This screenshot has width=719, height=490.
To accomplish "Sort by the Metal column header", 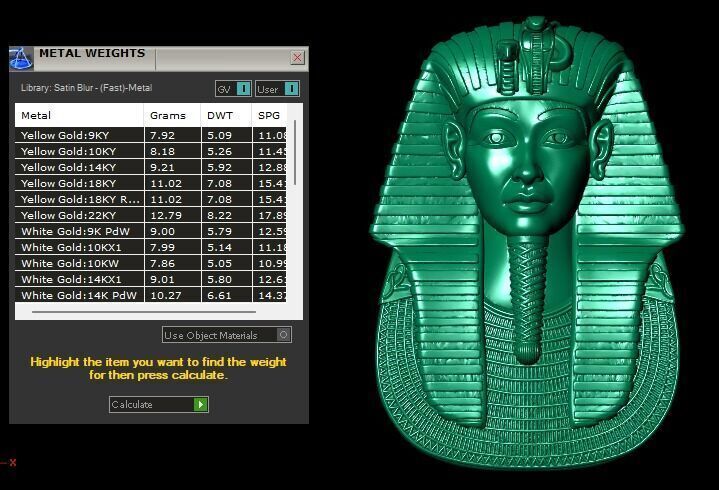I will [x=79, y=116].
